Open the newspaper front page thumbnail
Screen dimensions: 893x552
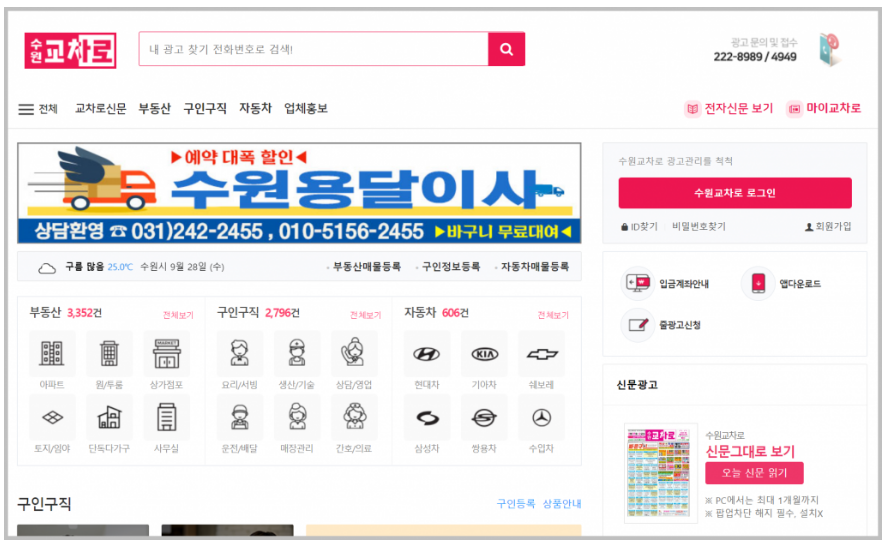click(x=660, y=473)
